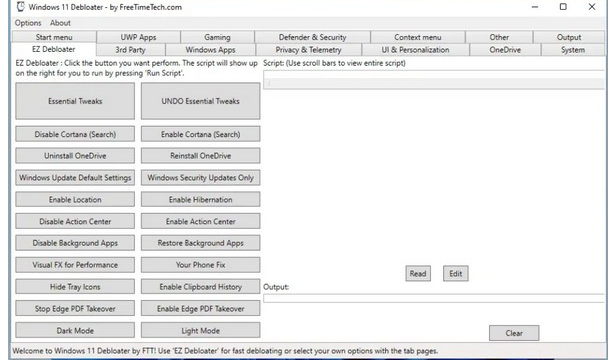The height and width of the screenshot is (360, 609).
Task: Maximize the Windows 11 Debloater window
Action: click(x=563, y=7)
